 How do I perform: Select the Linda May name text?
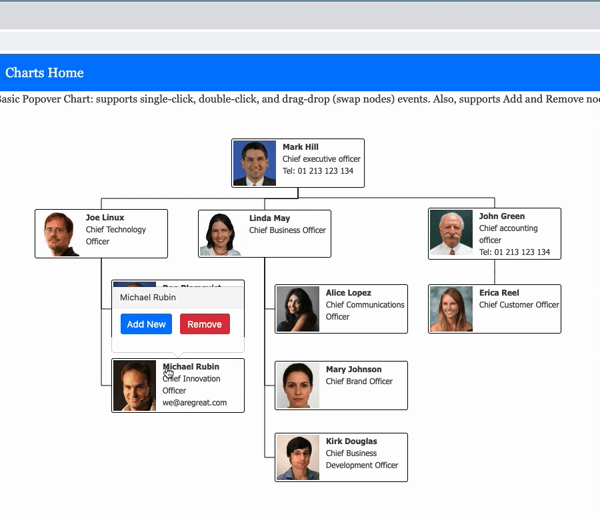[269, 218]
